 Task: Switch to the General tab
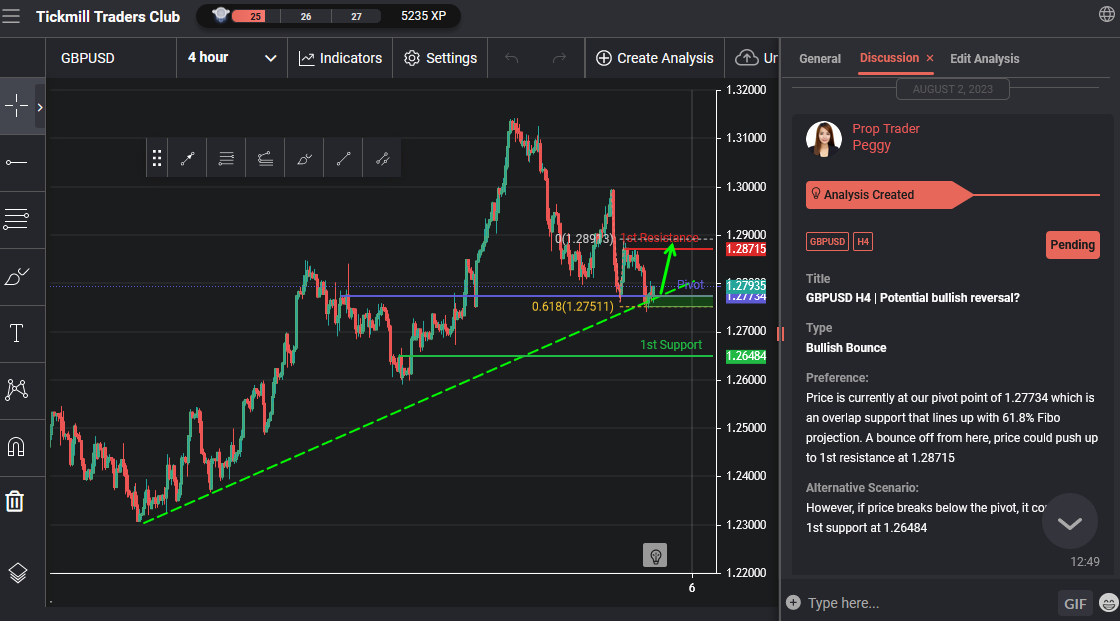tap(819, 59)
